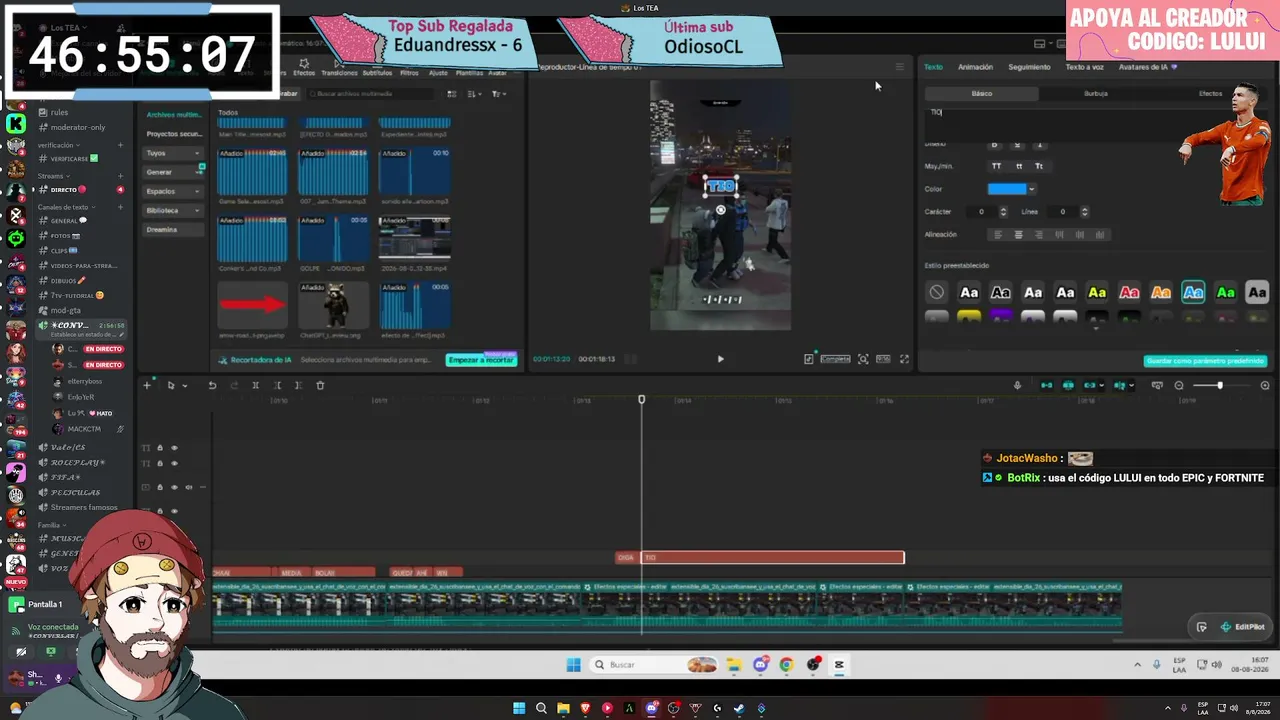
Task: Zoom out the timeline with minus icon
Action: (1179, 385)
